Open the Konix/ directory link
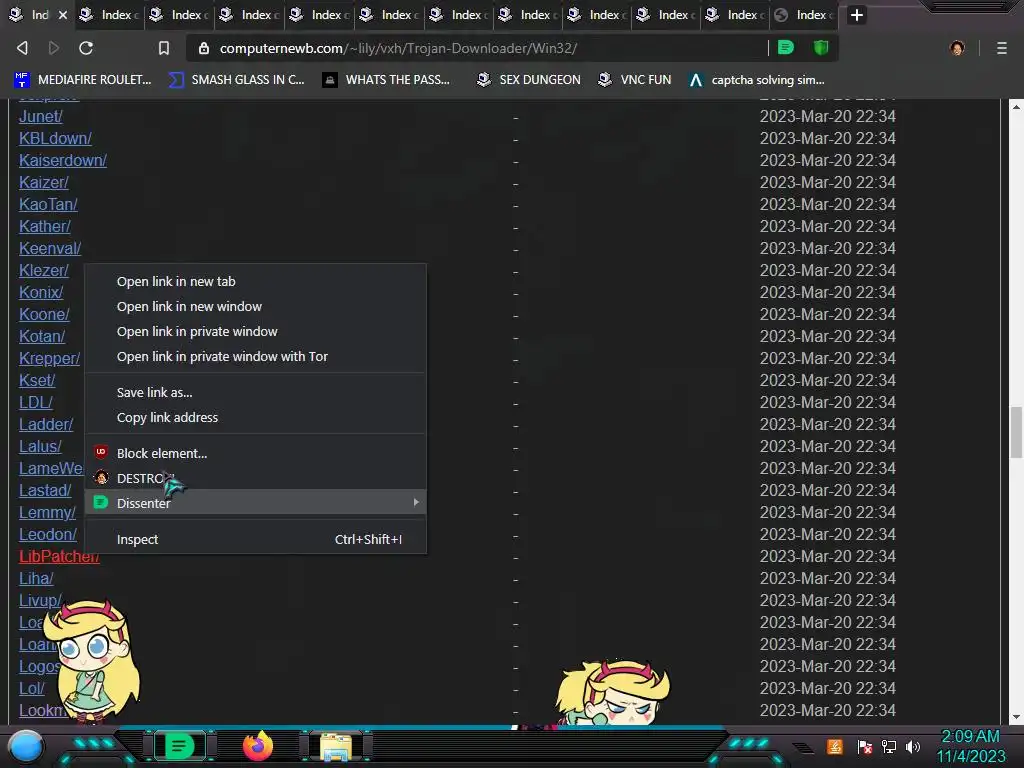The image size is (1024, 768). coord(41,293)
